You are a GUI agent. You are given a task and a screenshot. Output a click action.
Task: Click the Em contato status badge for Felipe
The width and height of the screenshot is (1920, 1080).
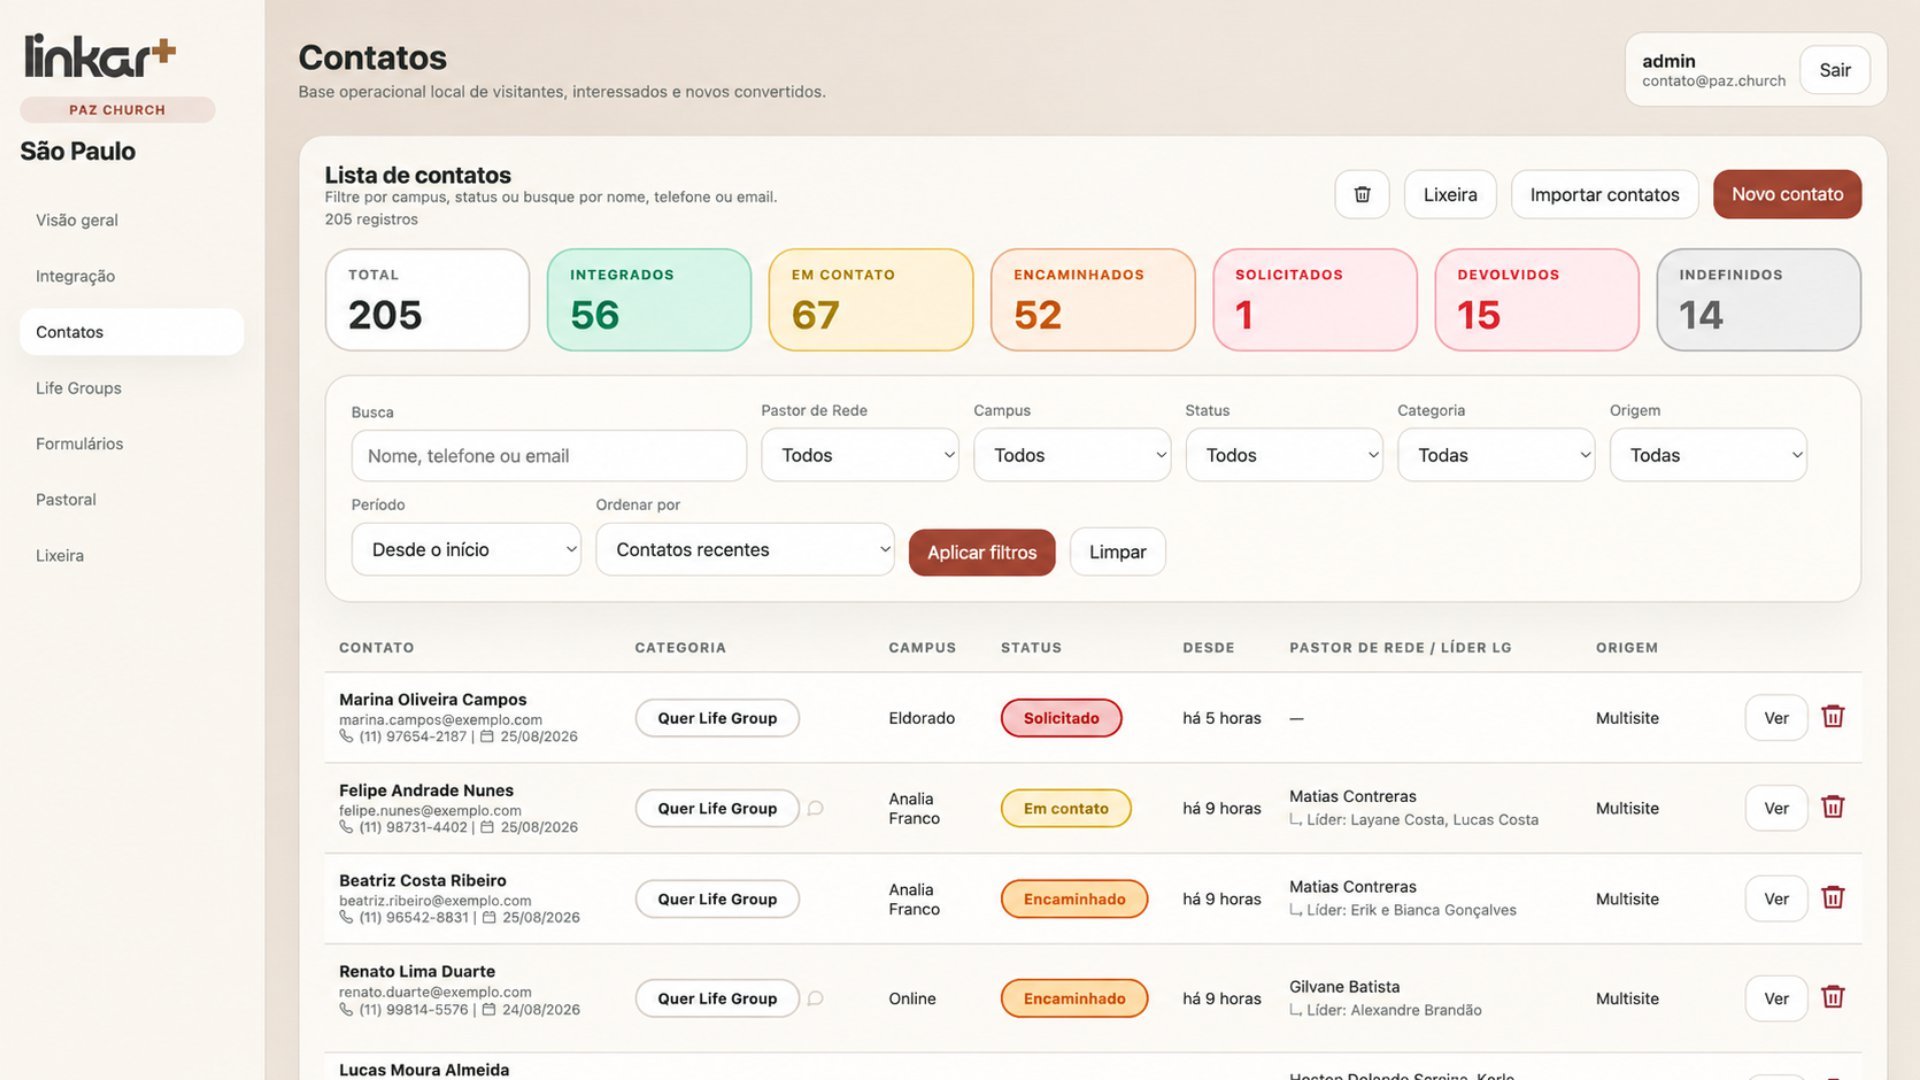1066,808
